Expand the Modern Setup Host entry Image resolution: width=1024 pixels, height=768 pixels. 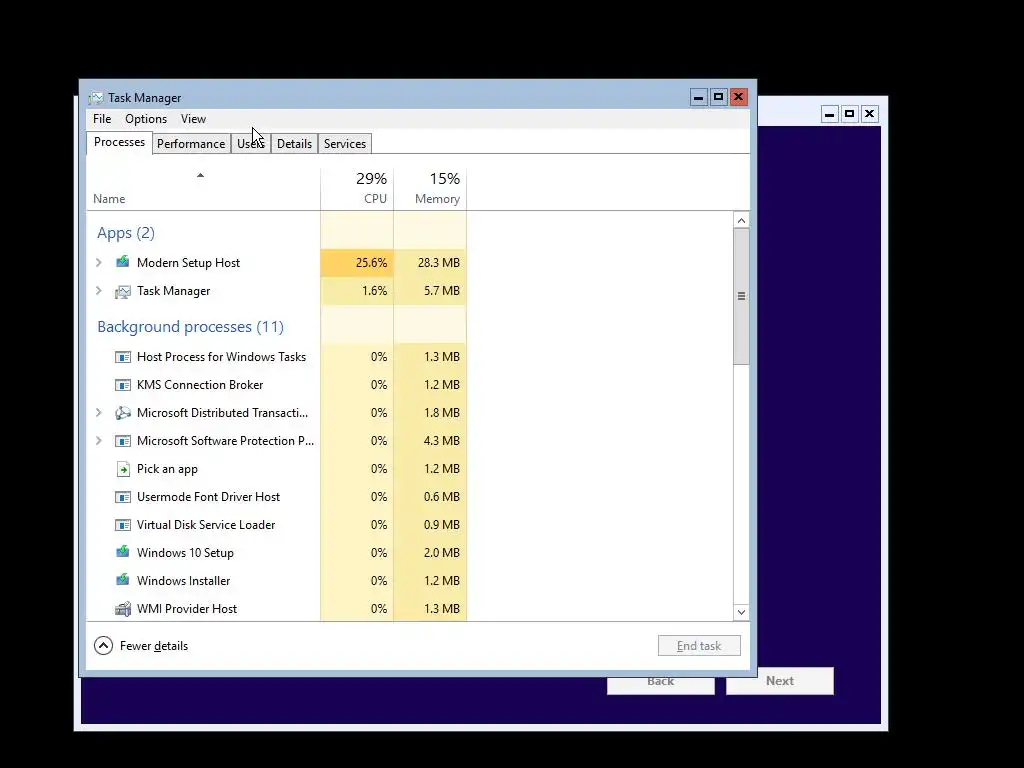click(99, 263)
